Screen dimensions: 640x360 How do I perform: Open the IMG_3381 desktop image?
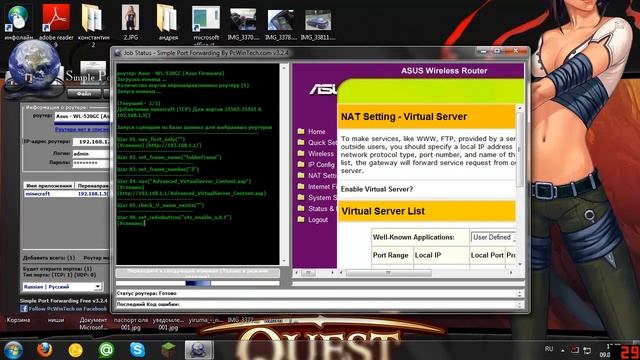pos(318,24)
